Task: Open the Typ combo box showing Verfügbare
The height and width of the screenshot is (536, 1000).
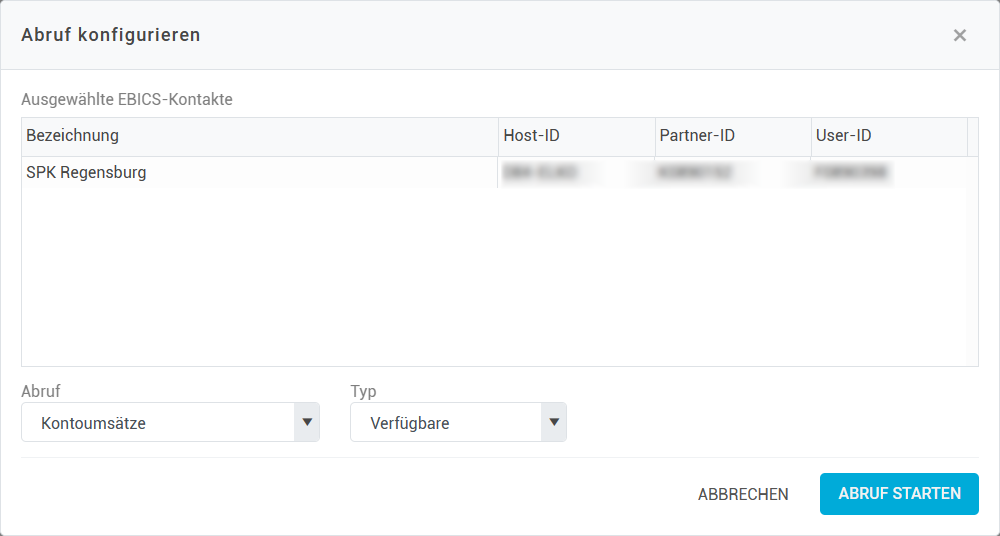Action: 445,423
